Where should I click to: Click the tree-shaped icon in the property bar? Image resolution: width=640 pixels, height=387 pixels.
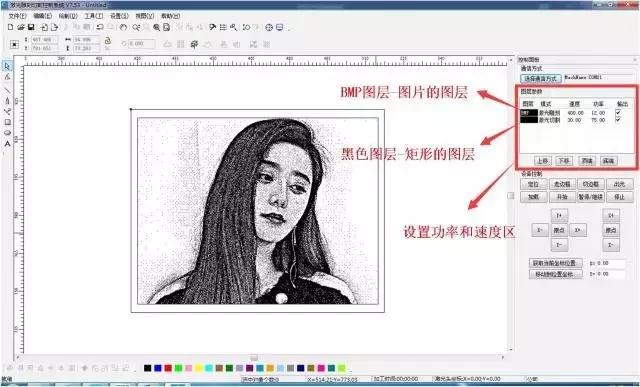[x=194, y=44]
